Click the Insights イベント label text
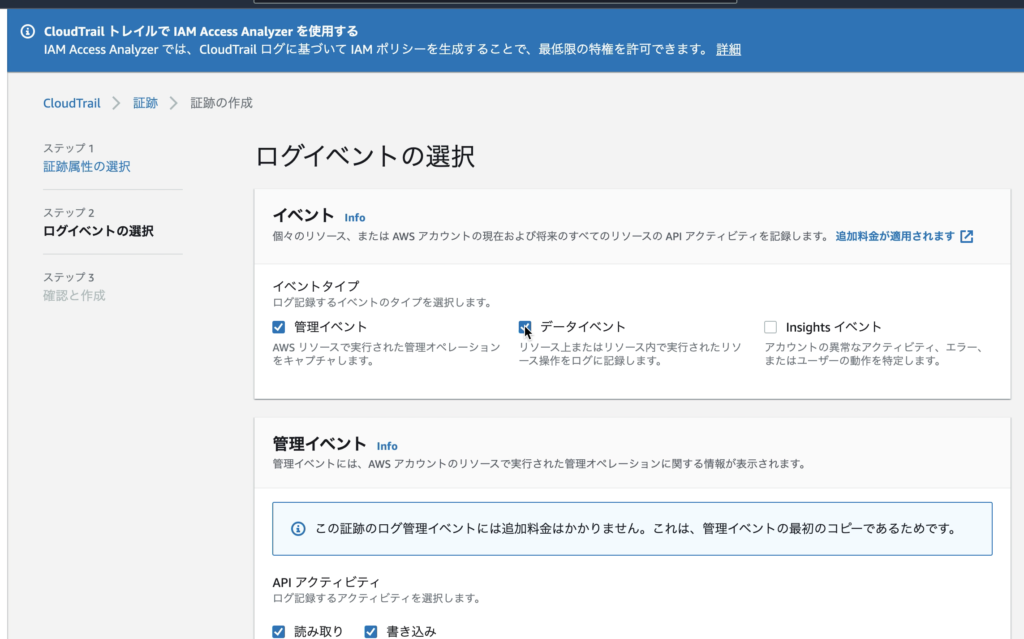Viewport: 1024px width, 639px height. (x=833, y=327)
